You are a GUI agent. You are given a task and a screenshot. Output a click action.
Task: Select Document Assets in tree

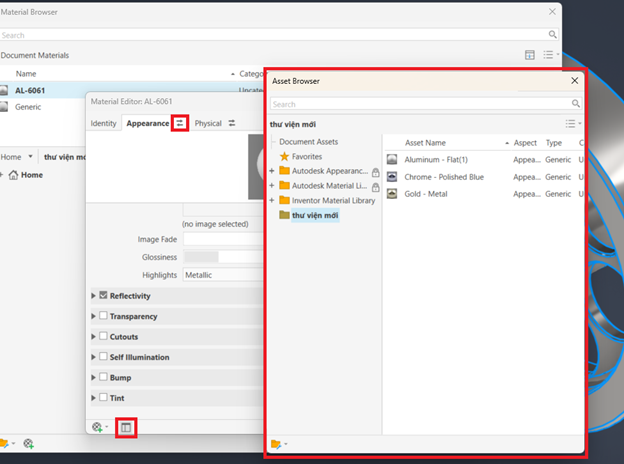coord(308,142)
